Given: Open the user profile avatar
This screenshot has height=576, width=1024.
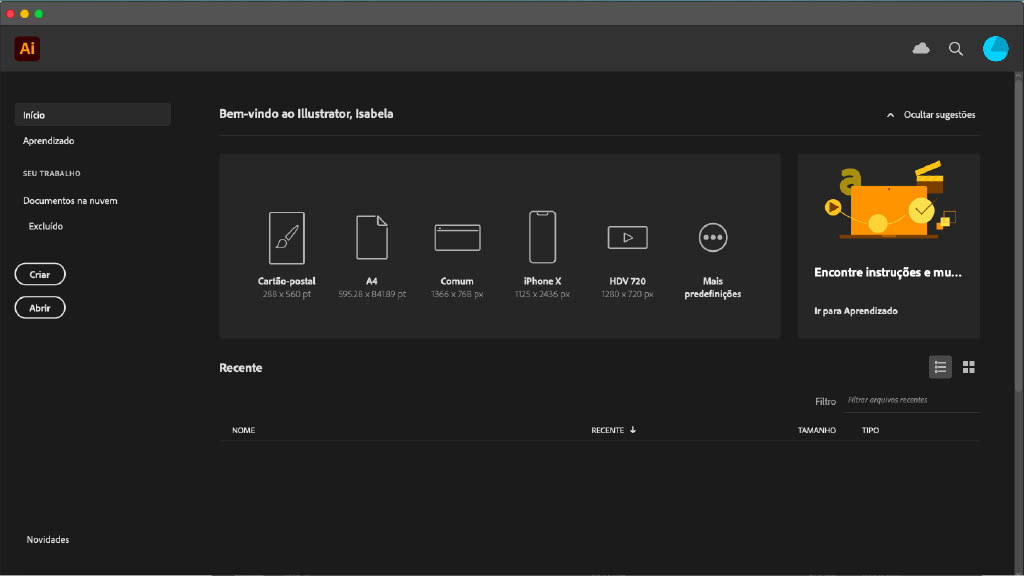Looking at the screenshot, I should coord(995,48).
